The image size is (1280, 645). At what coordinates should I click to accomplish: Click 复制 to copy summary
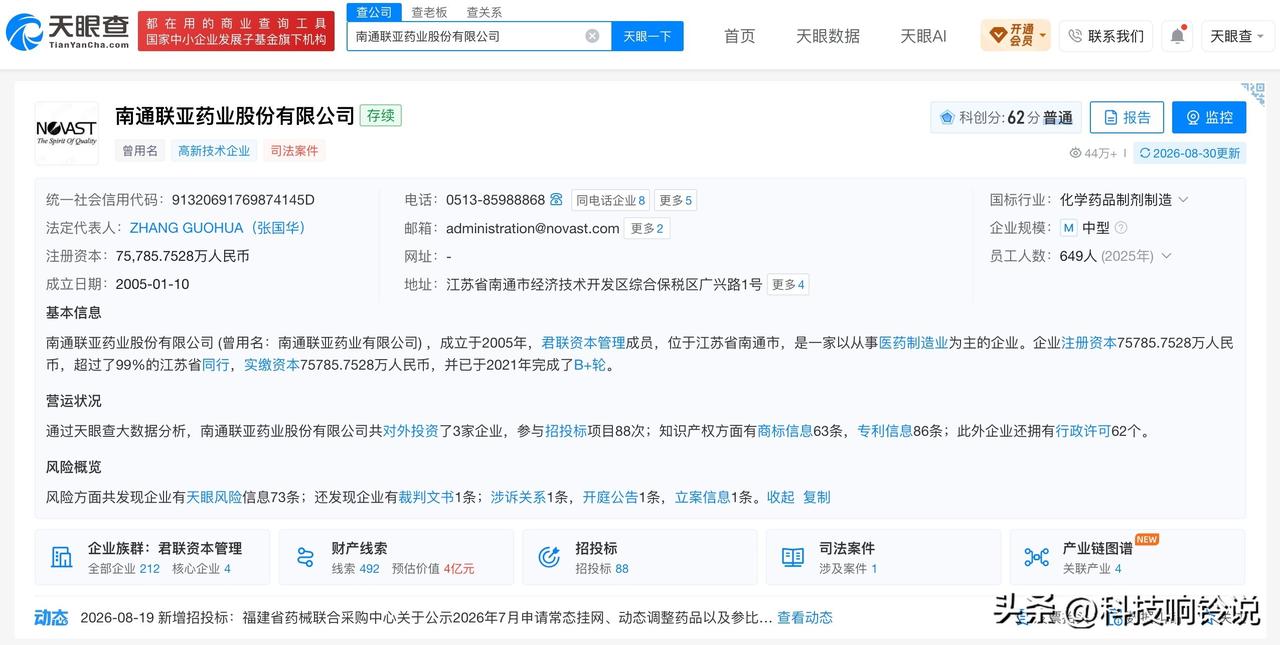[817, 497]
